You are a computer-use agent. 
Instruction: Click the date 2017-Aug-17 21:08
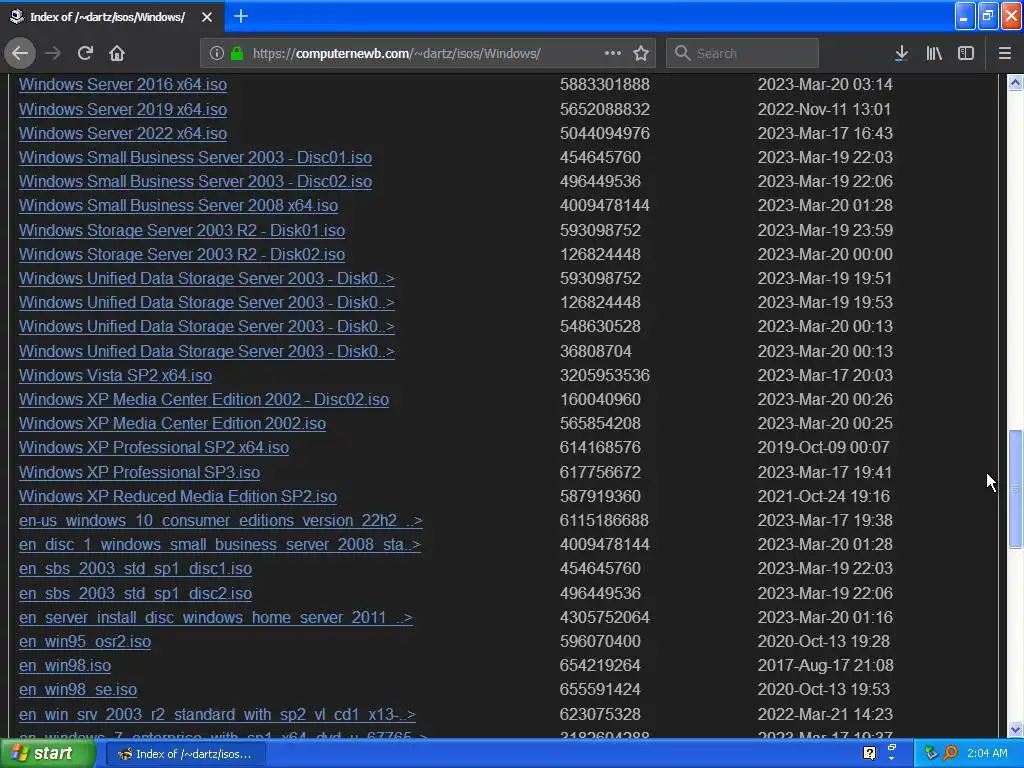tap(824, 665)
